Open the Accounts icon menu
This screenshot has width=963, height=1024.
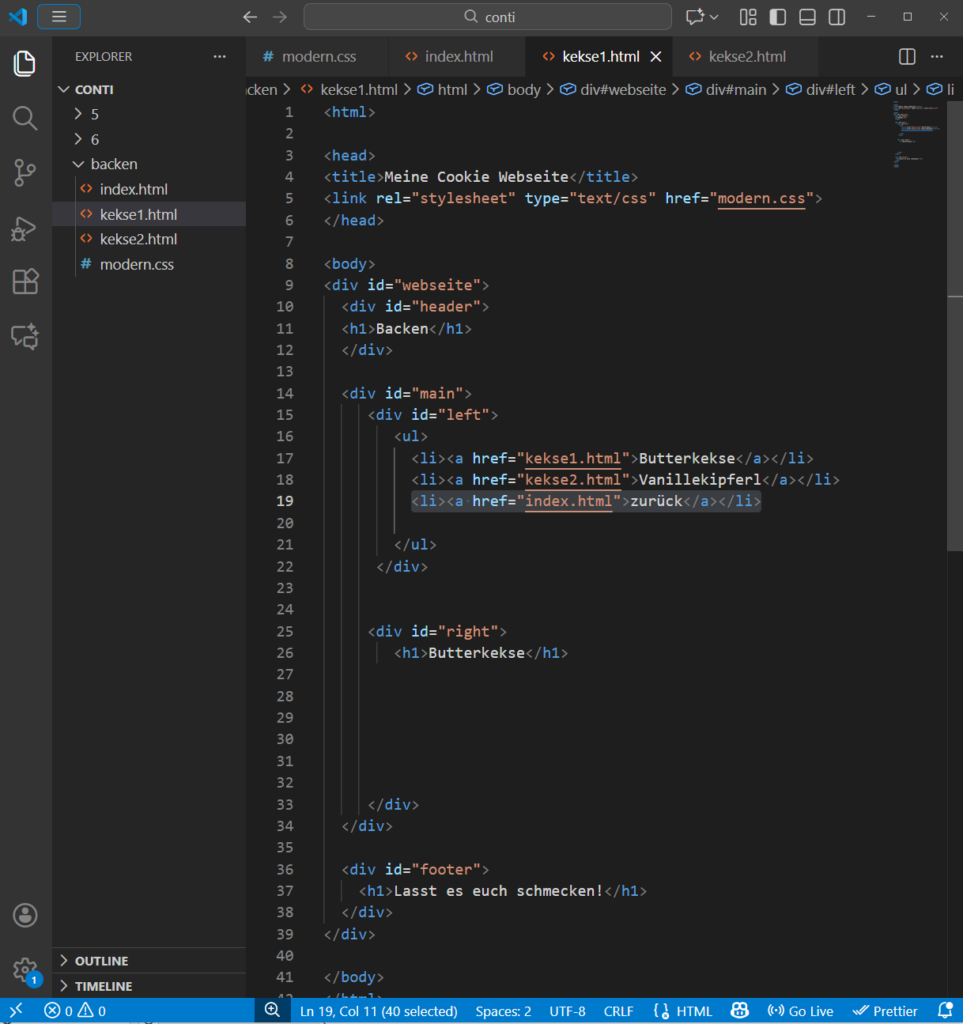point(25,915)
